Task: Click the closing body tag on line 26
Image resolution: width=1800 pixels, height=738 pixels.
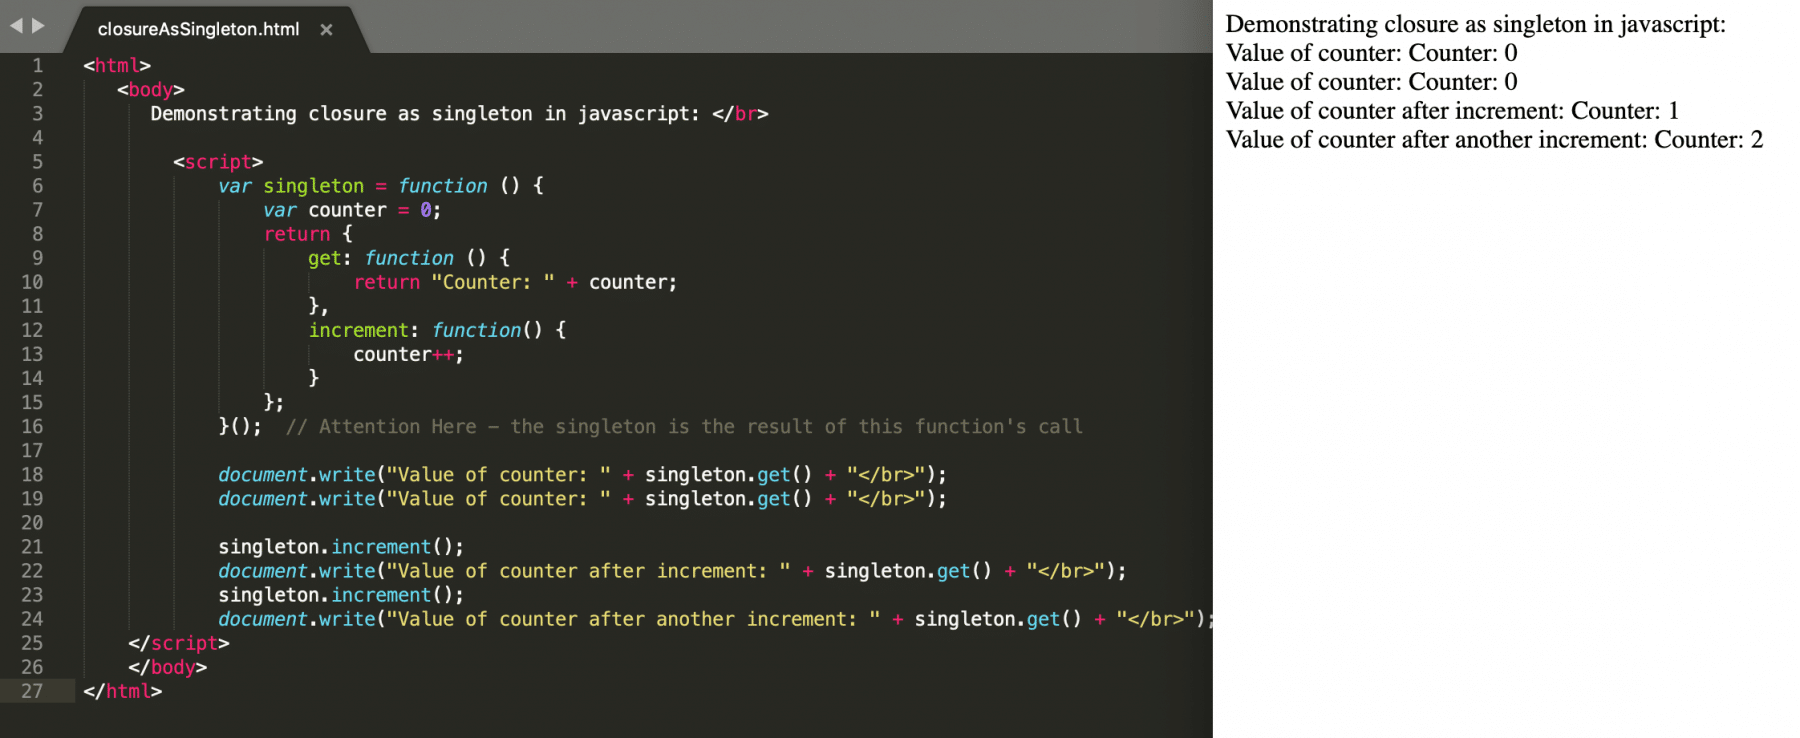Action: [167, 667]
